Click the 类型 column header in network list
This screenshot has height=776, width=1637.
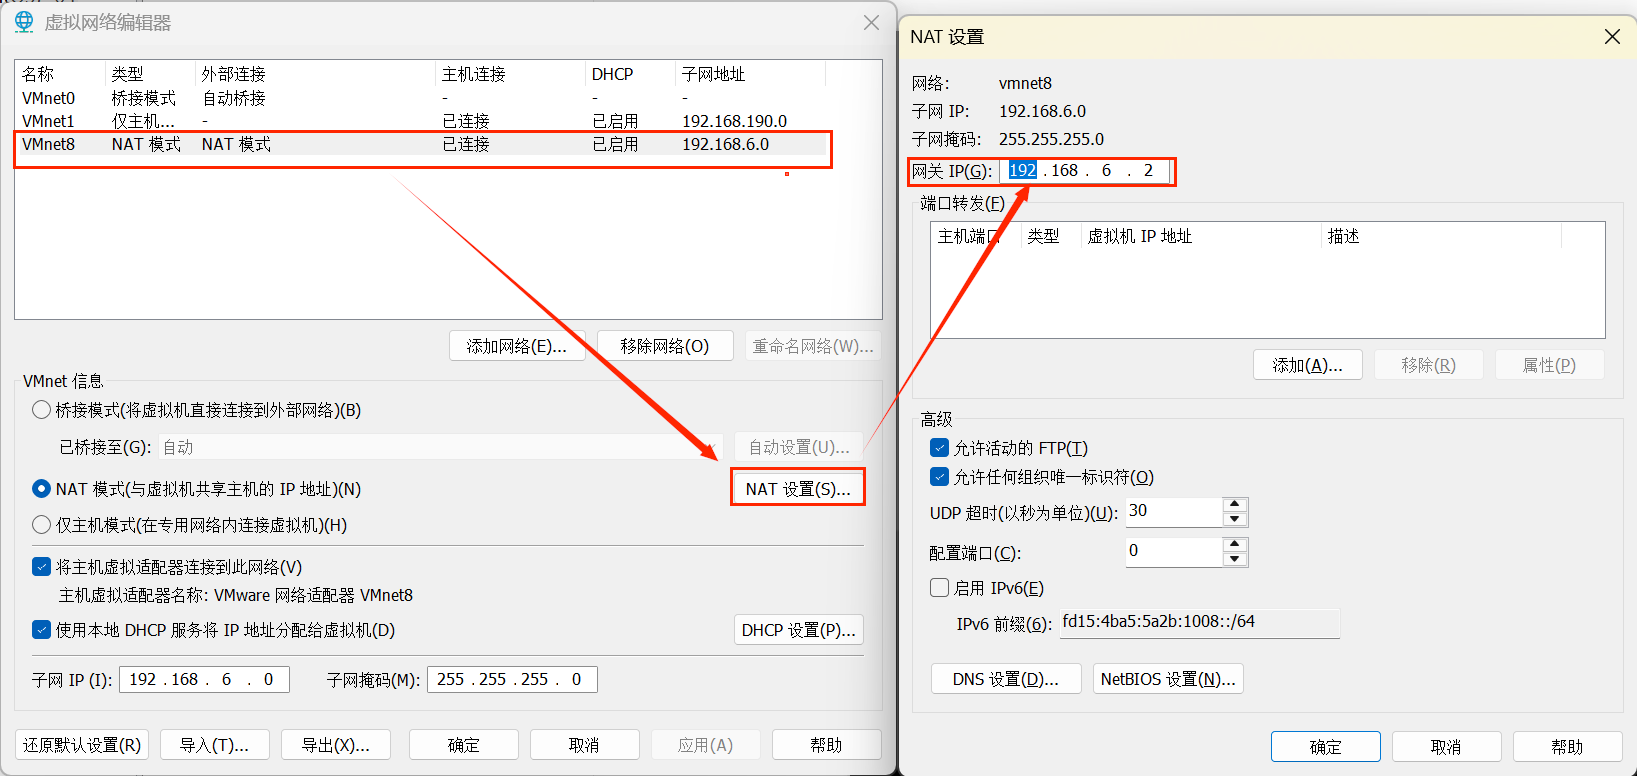pyautogui.click(x=150, y=74)
